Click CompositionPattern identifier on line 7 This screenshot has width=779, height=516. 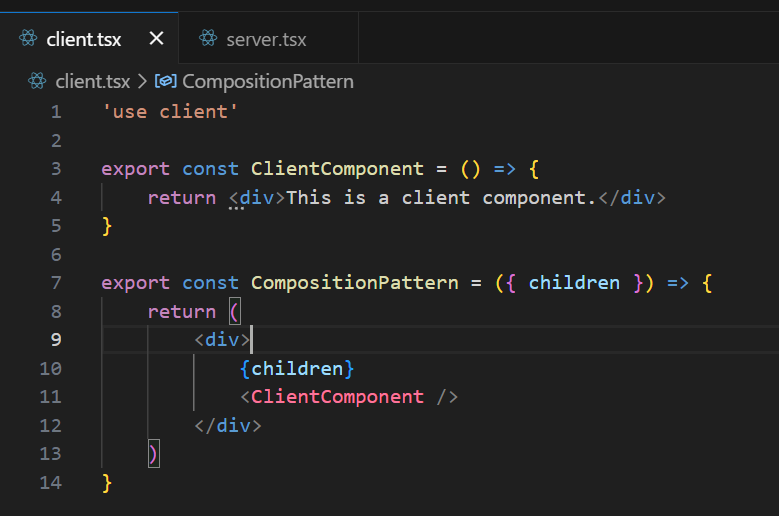(355, 283)
